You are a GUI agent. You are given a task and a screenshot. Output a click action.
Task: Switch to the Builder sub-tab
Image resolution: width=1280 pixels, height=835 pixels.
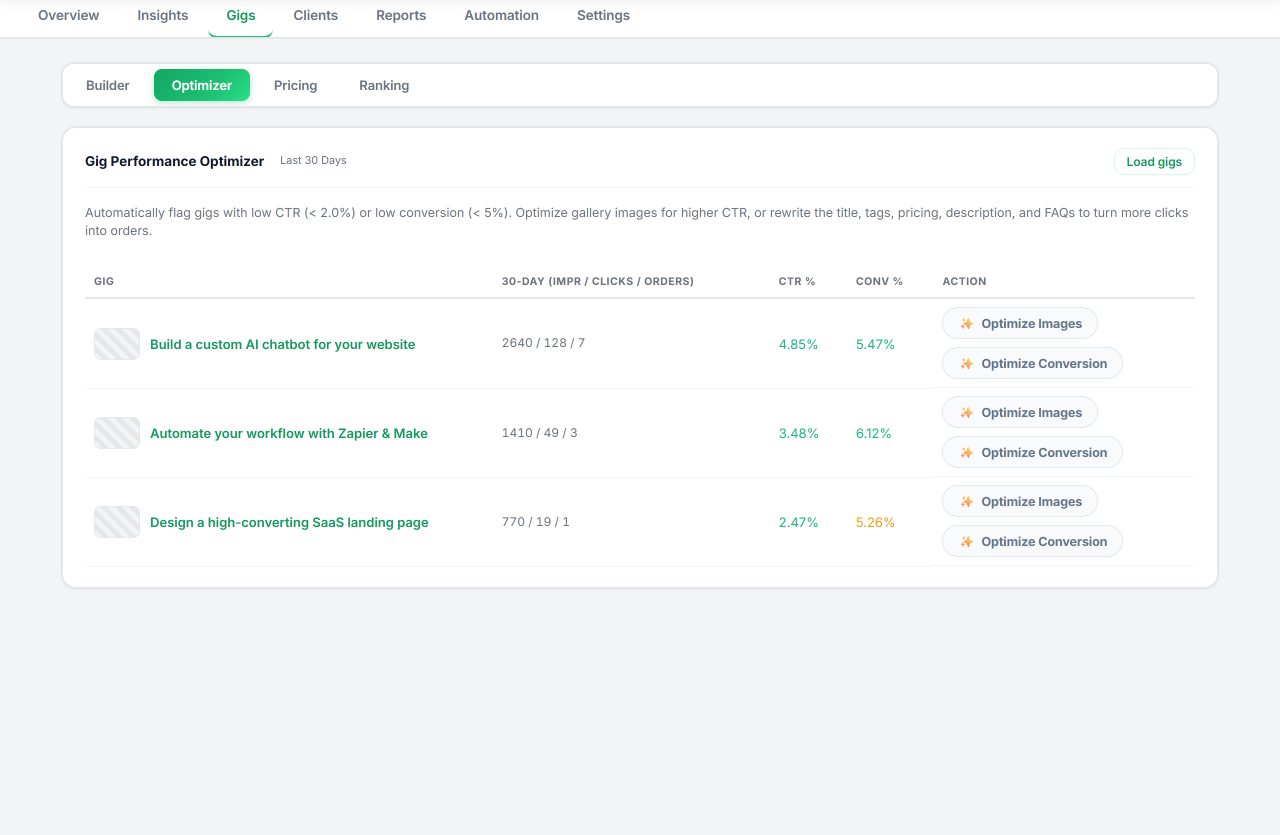pos(108,85)
